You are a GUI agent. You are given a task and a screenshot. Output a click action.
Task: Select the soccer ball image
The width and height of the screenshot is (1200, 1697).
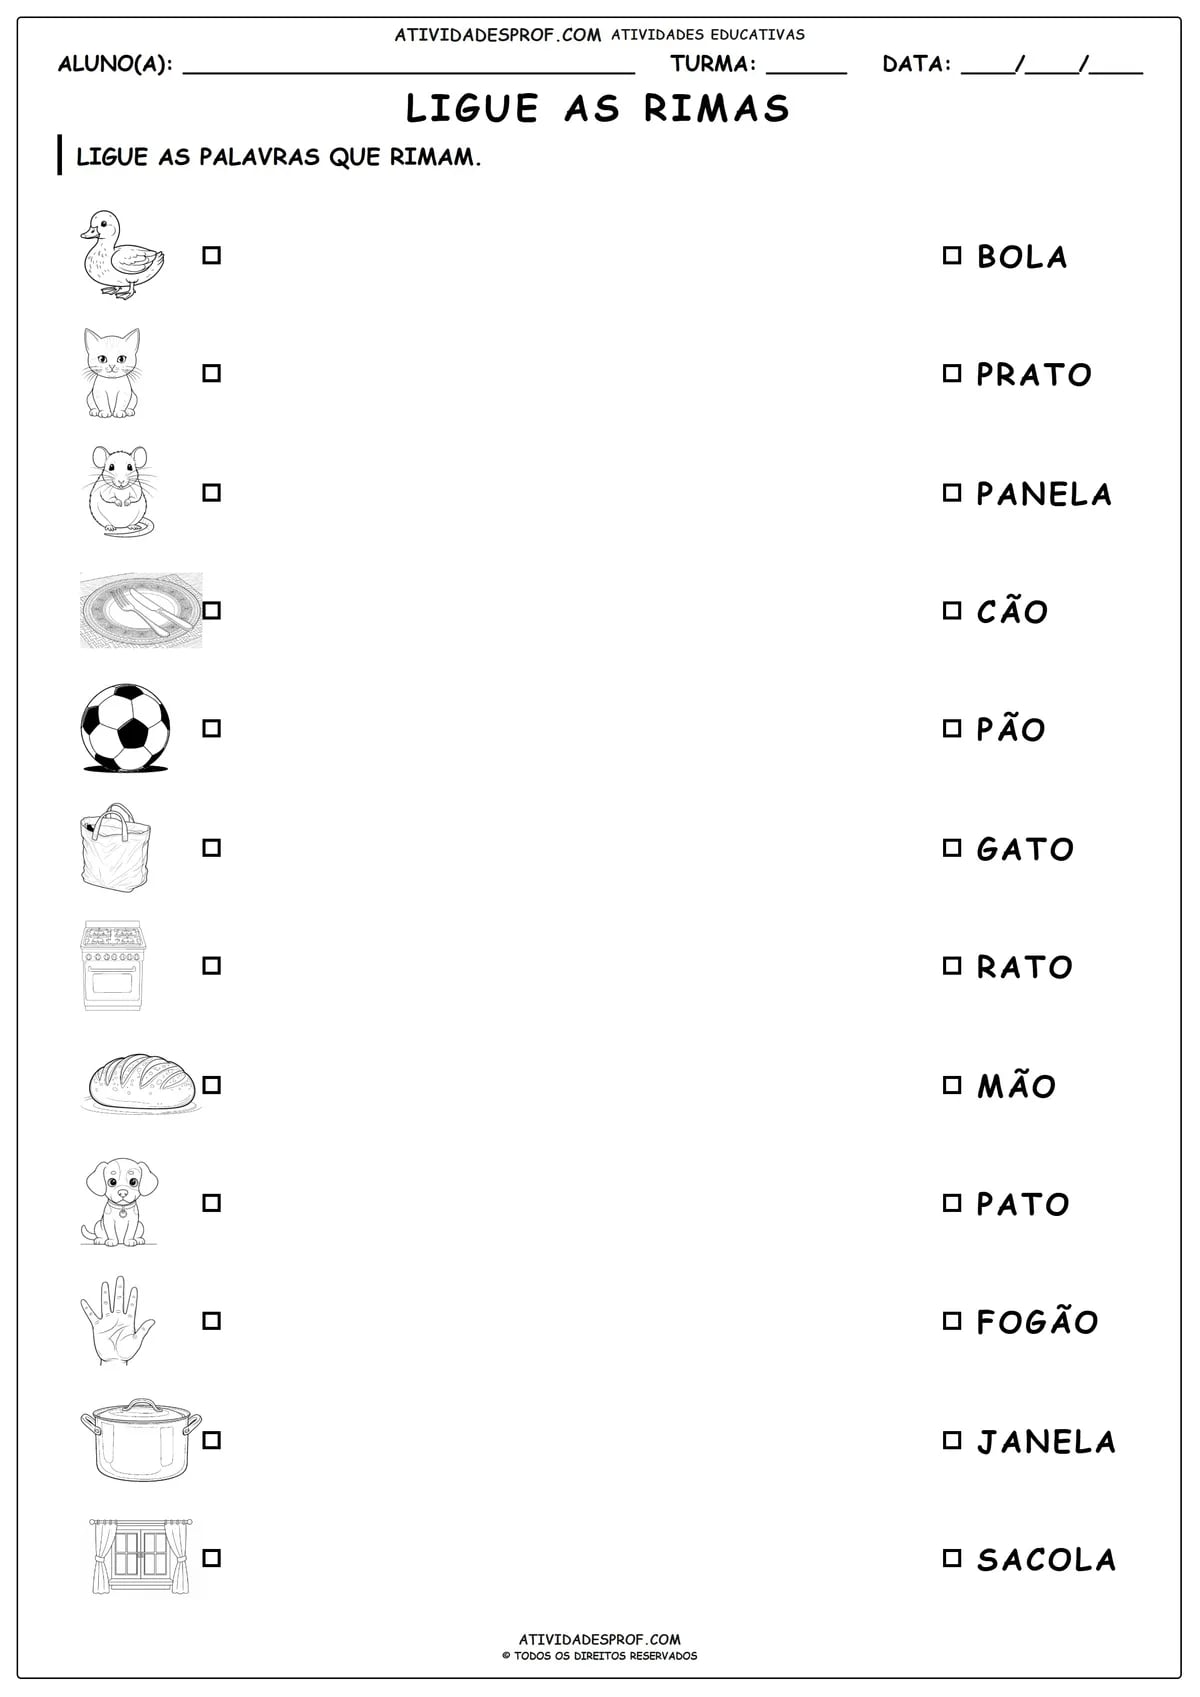125,728
